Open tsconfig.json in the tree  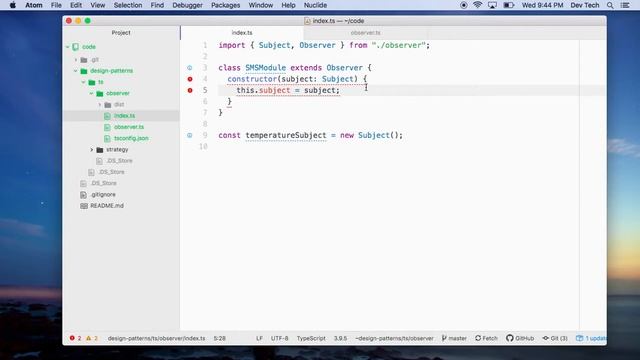point(131,138)
